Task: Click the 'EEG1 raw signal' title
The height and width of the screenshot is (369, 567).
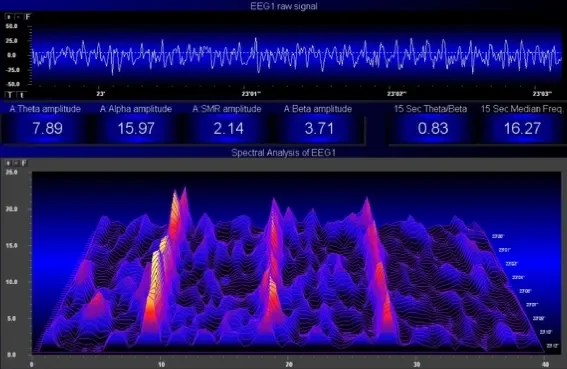Action: click(x=284, y=6)
